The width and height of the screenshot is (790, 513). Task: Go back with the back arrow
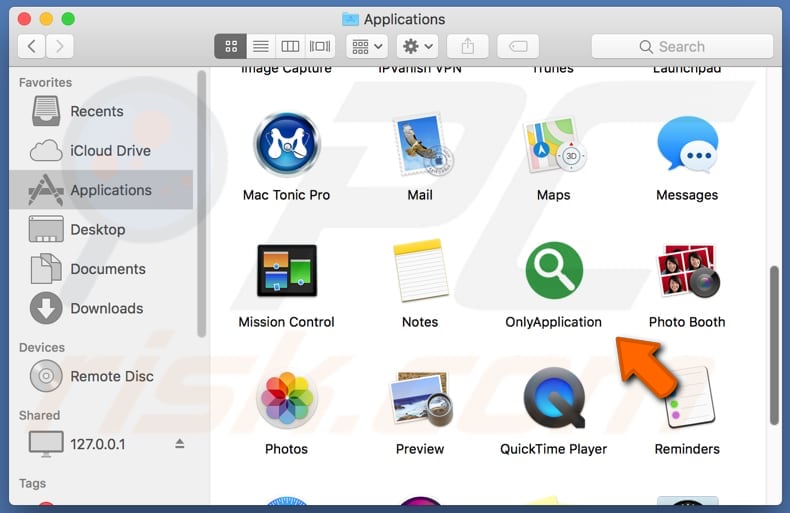(32, 46)
